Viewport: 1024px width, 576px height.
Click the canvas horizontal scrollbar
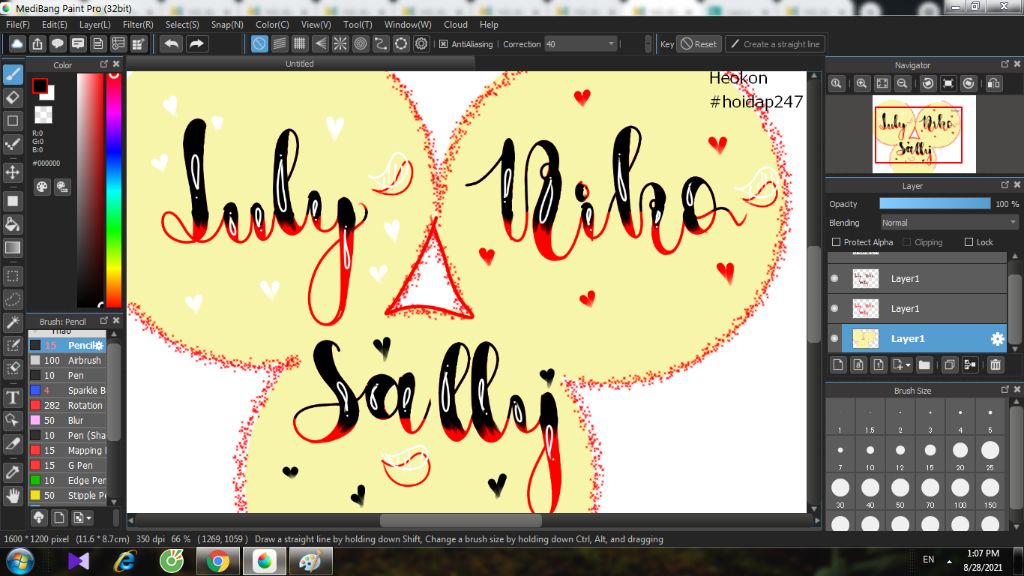(x=460, y=520)
